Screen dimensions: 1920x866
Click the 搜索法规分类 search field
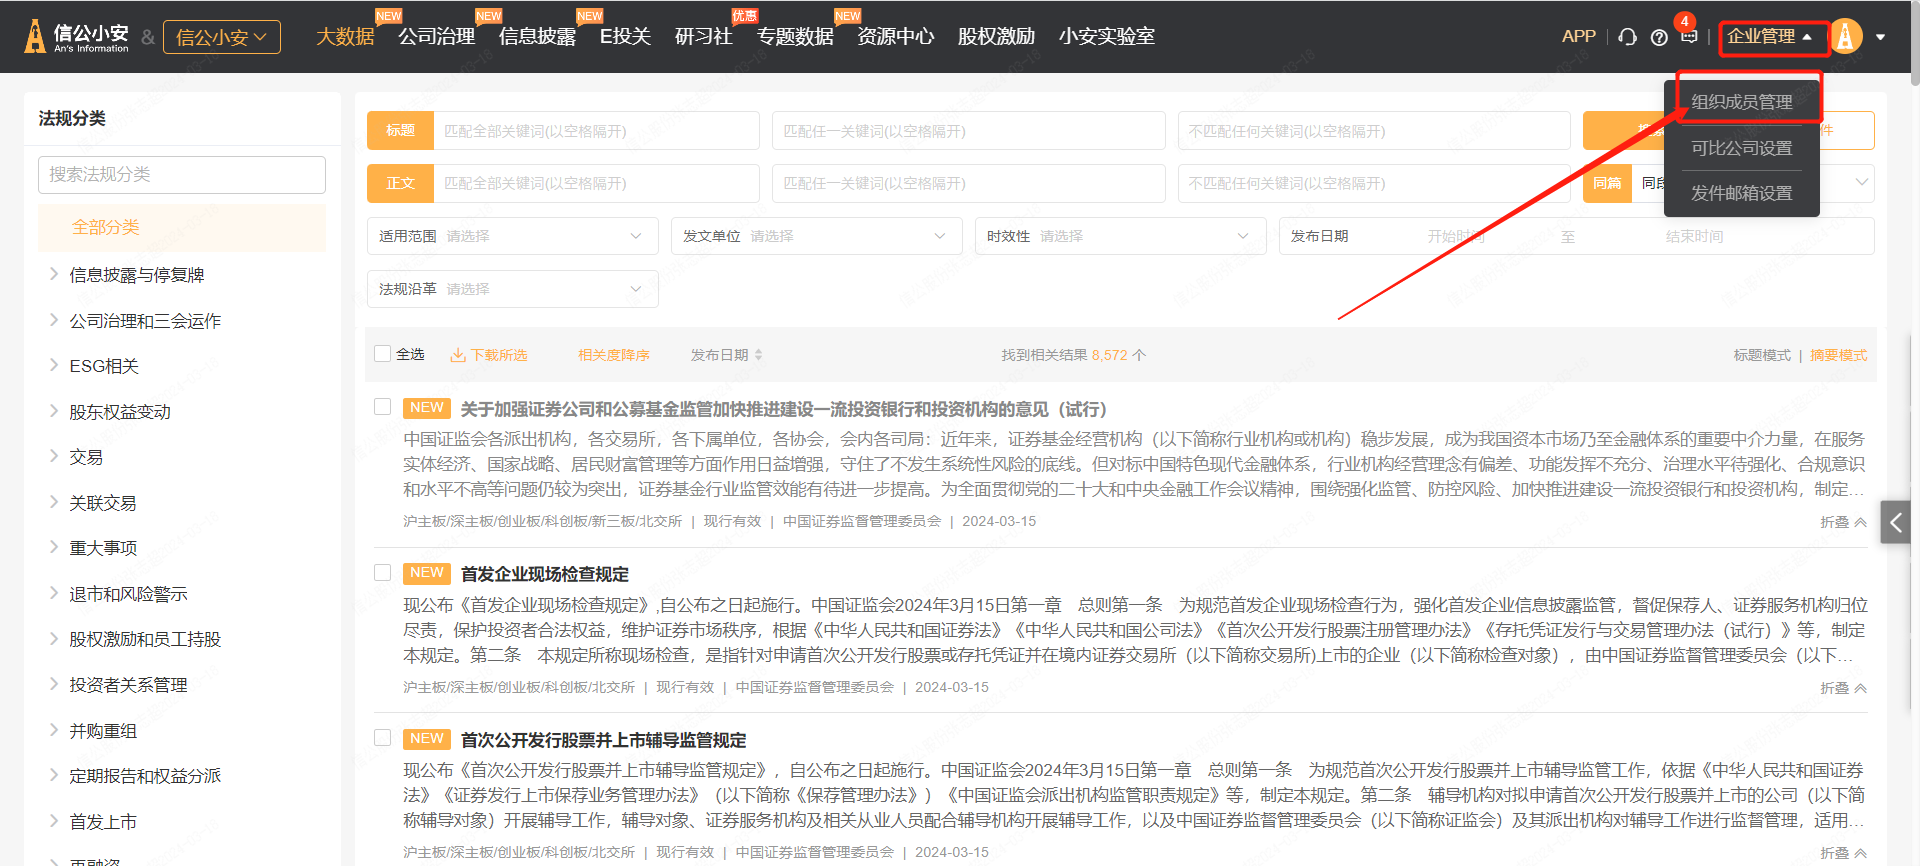click(x=182, y=174)
